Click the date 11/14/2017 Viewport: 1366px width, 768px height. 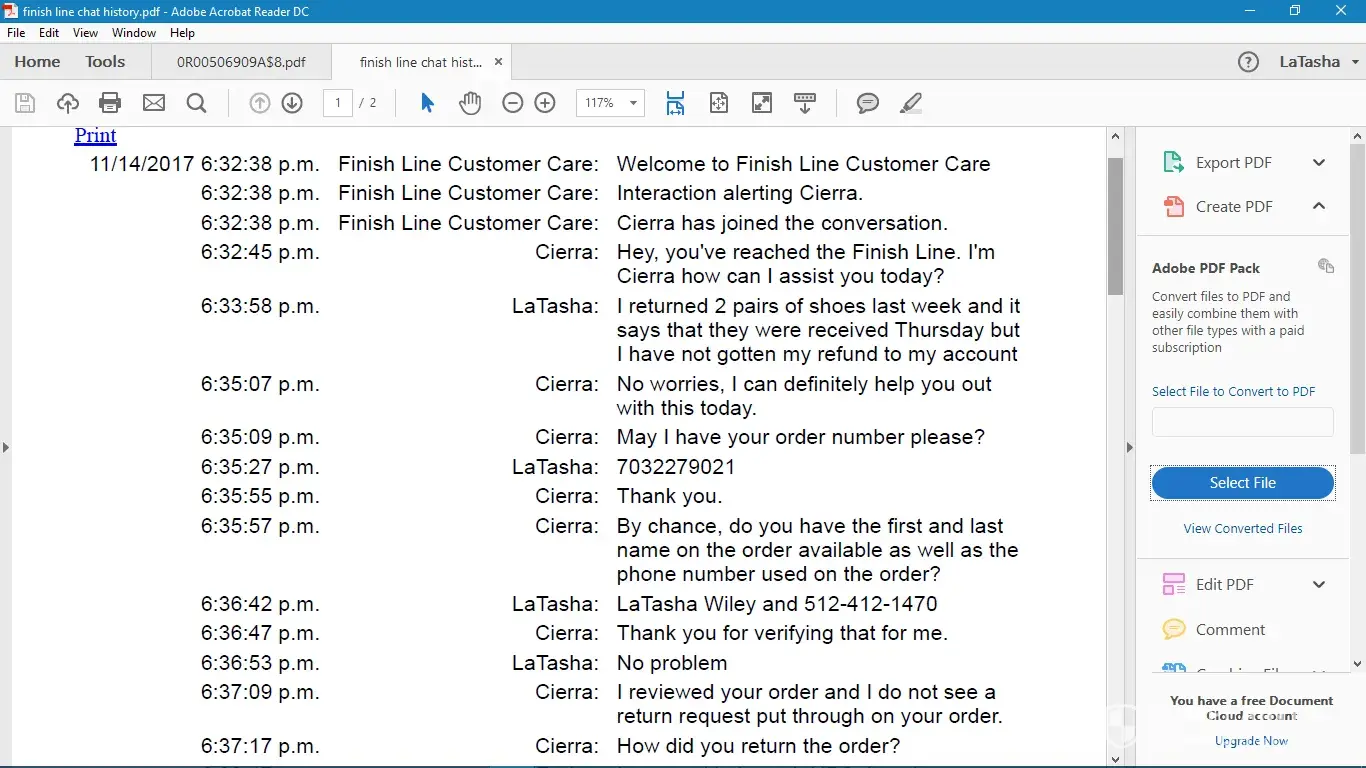(142, 164)
